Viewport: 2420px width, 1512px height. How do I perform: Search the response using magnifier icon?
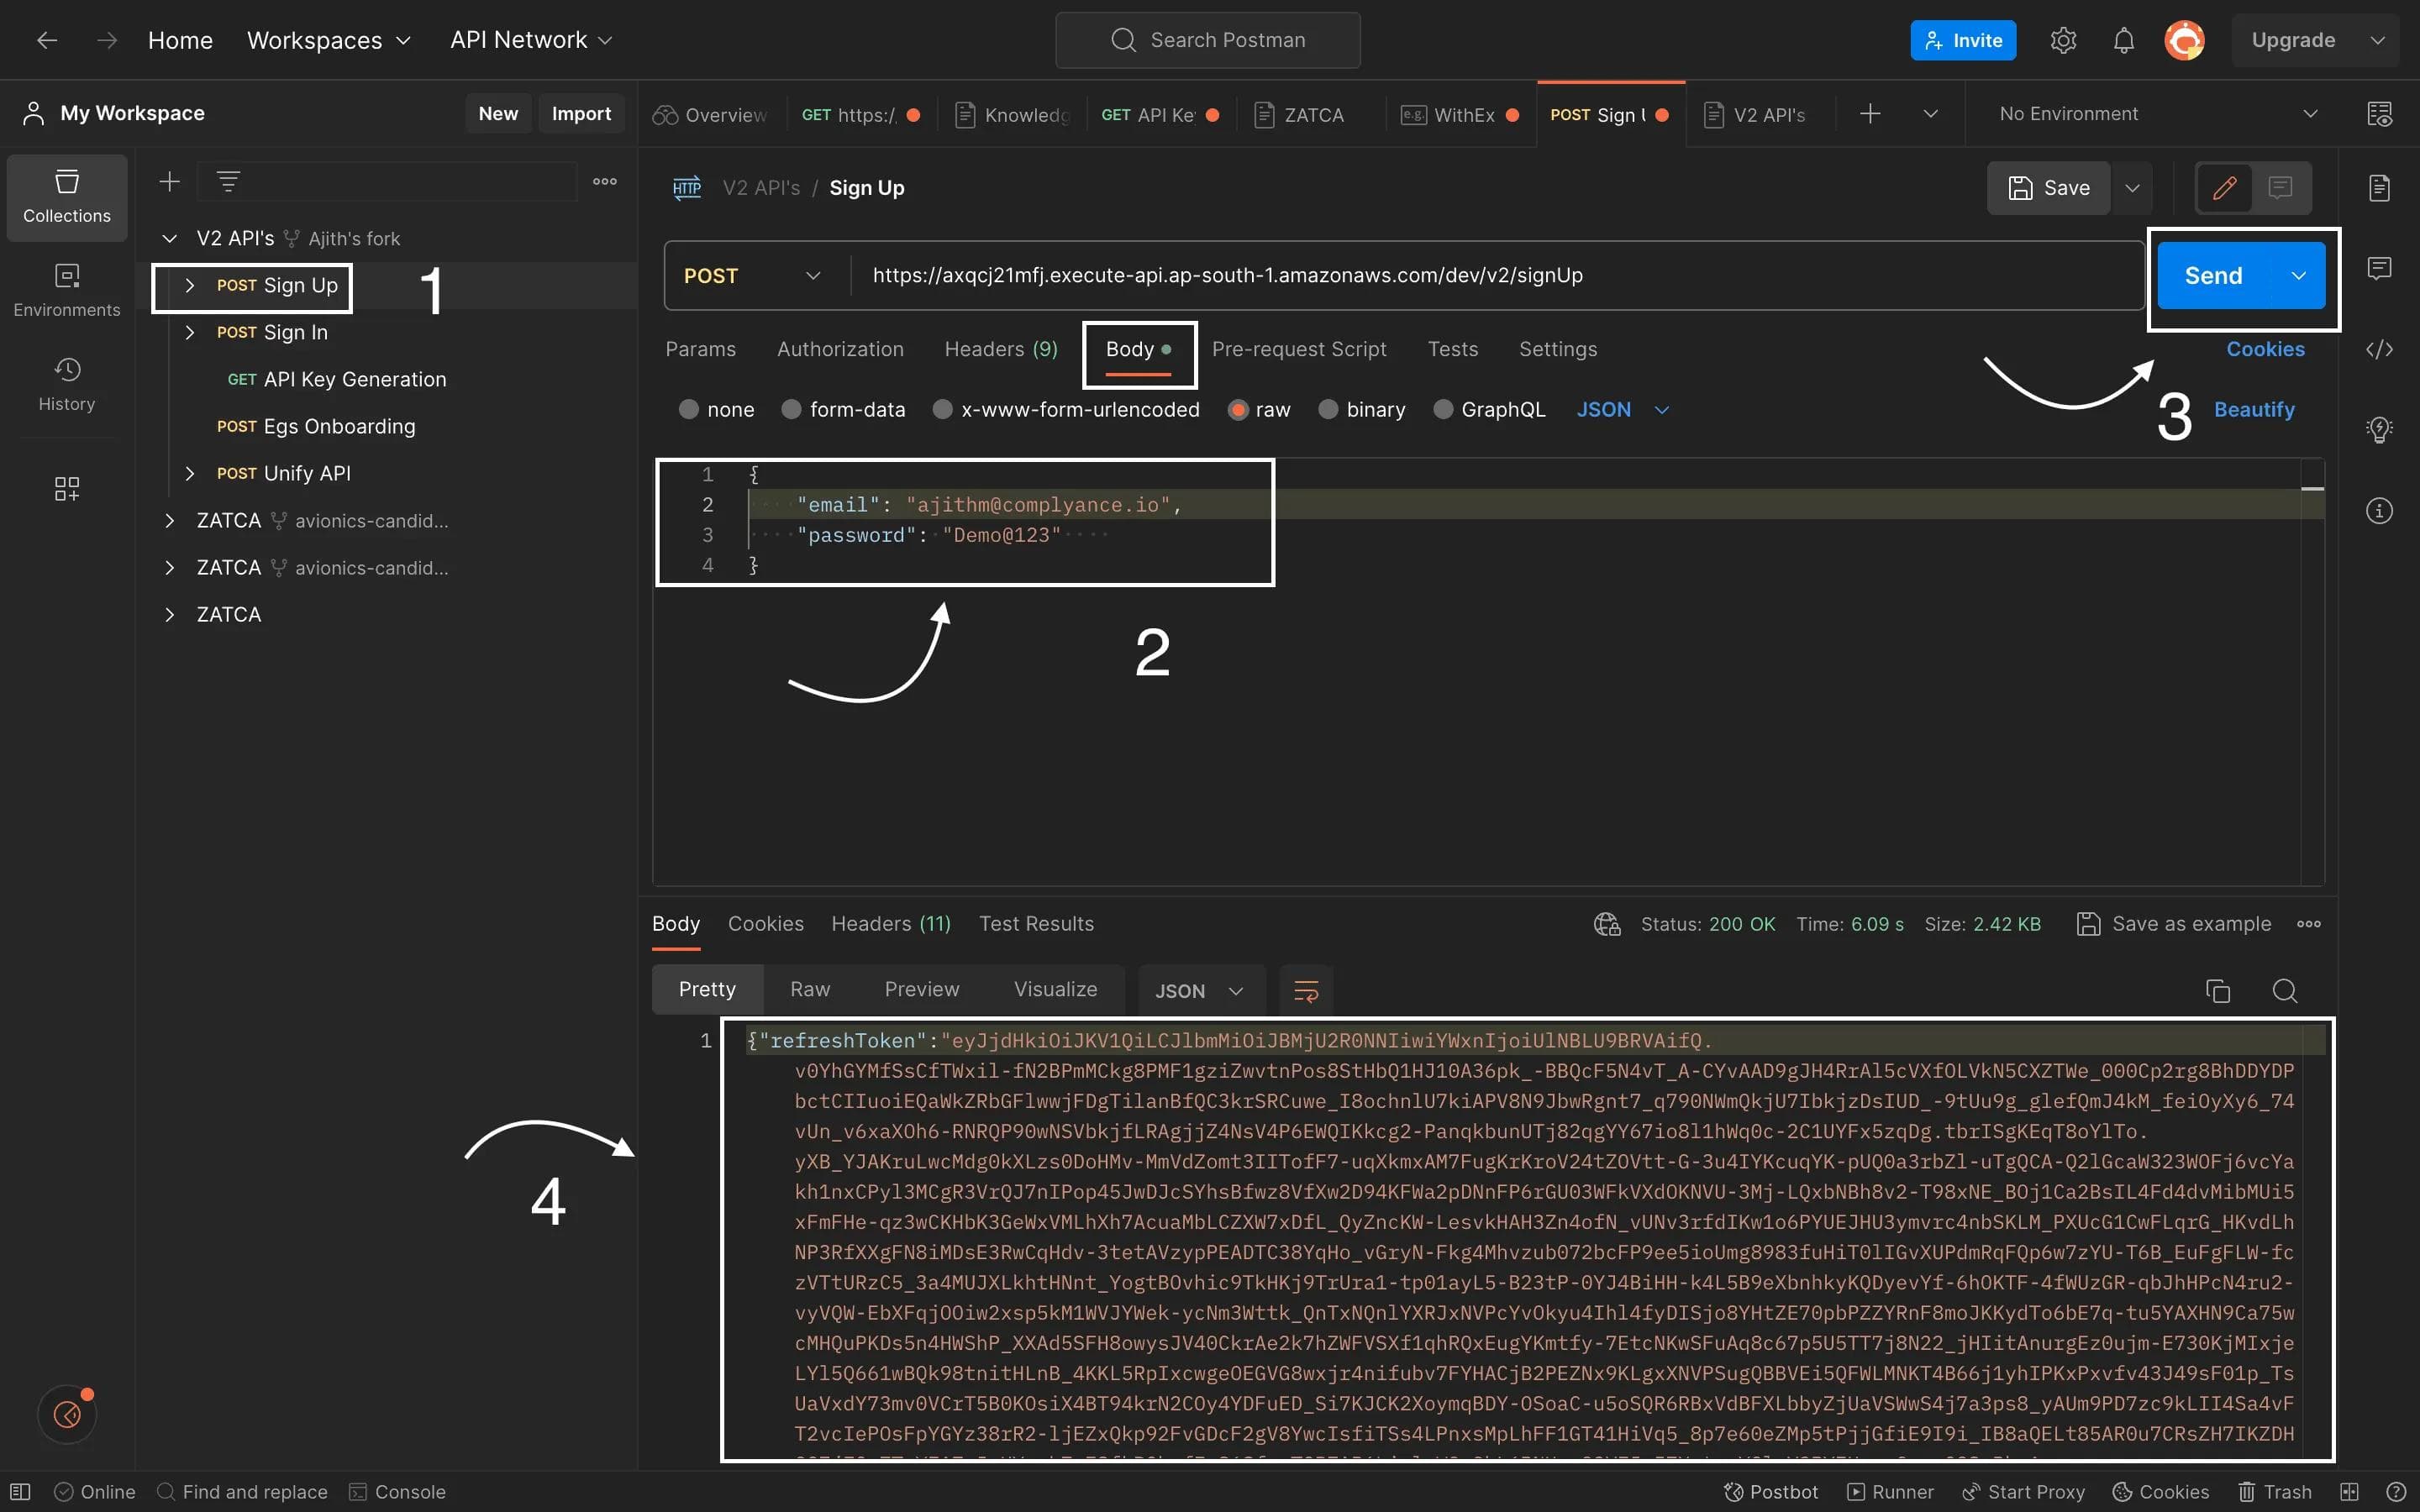tap(2284, 991)
